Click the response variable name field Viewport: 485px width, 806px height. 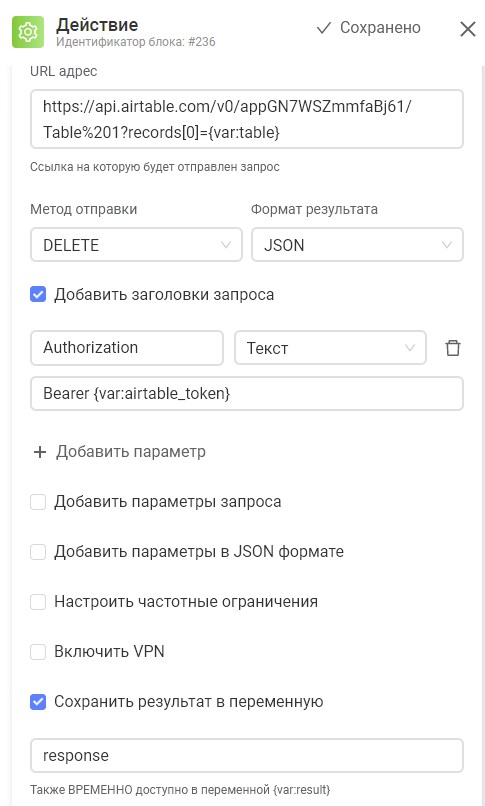(247, 756)
